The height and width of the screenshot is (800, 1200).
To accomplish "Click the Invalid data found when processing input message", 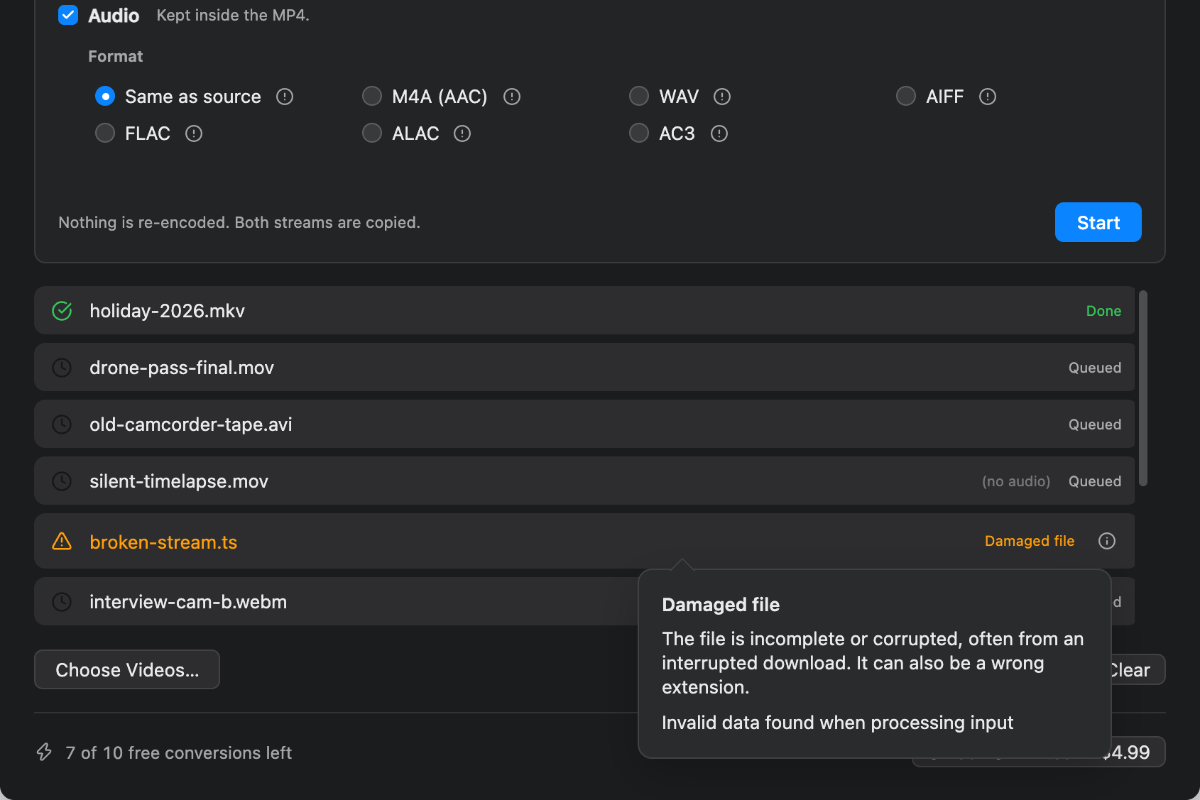I will tap(838, 723).
